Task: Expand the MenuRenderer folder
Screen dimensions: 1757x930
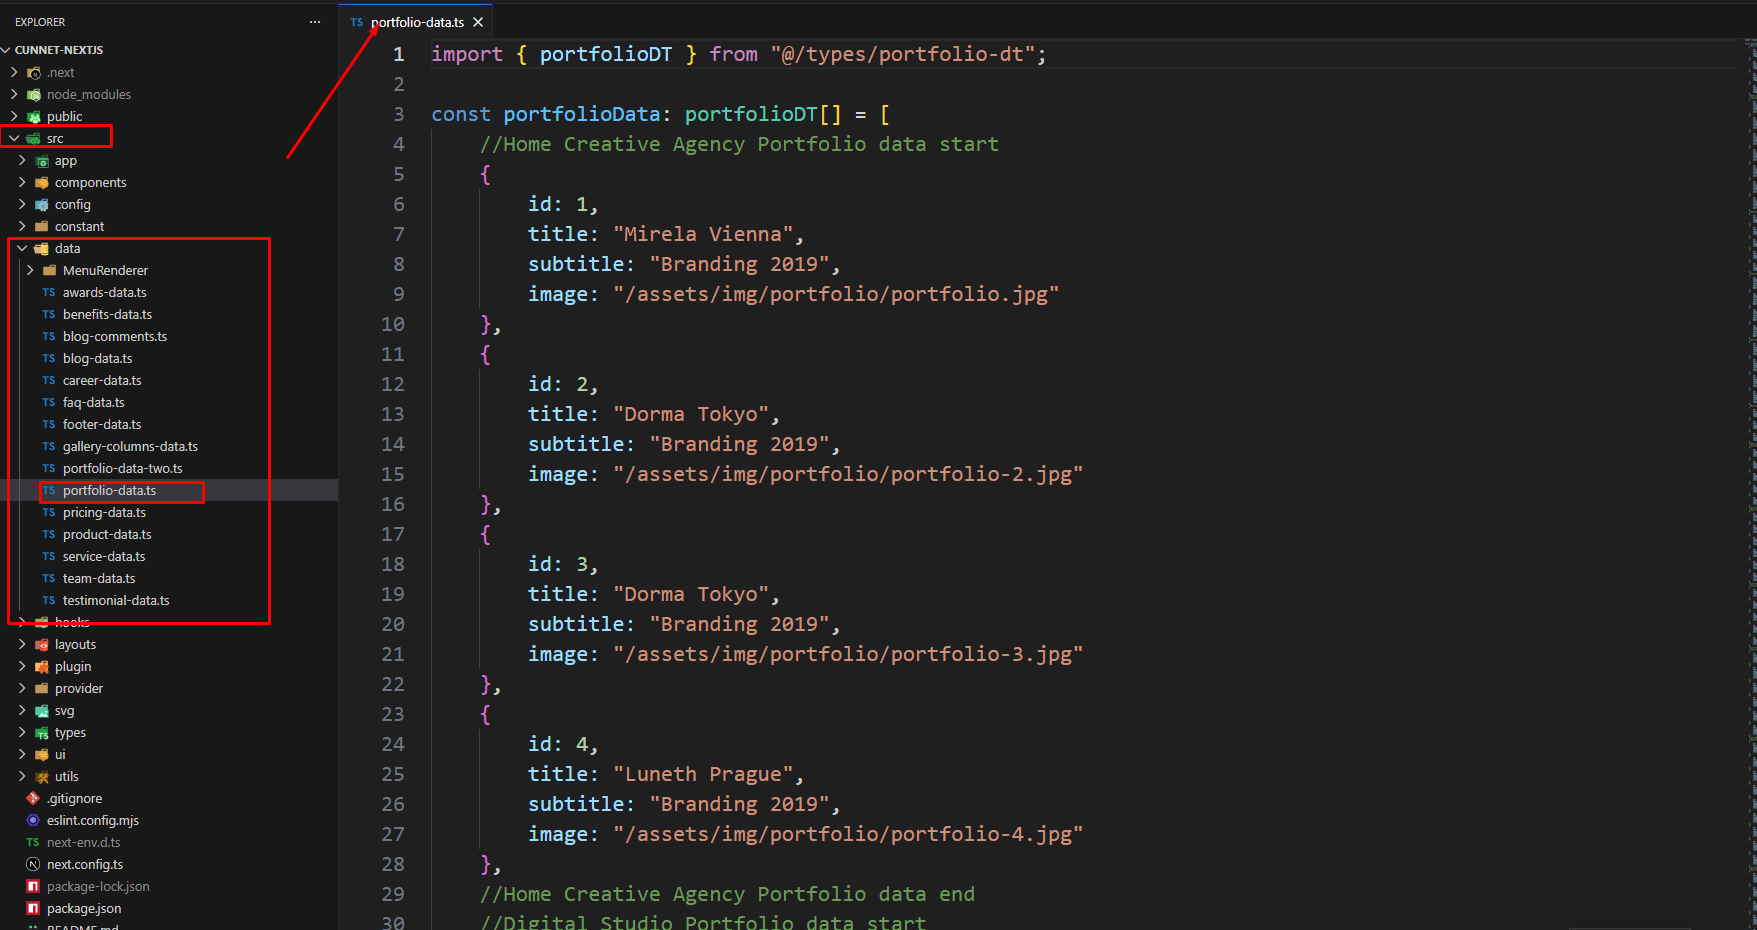Action: [x=104, y=270]
